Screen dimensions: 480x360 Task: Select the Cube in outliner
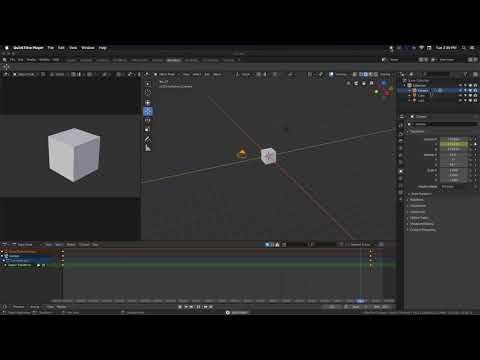421,95
